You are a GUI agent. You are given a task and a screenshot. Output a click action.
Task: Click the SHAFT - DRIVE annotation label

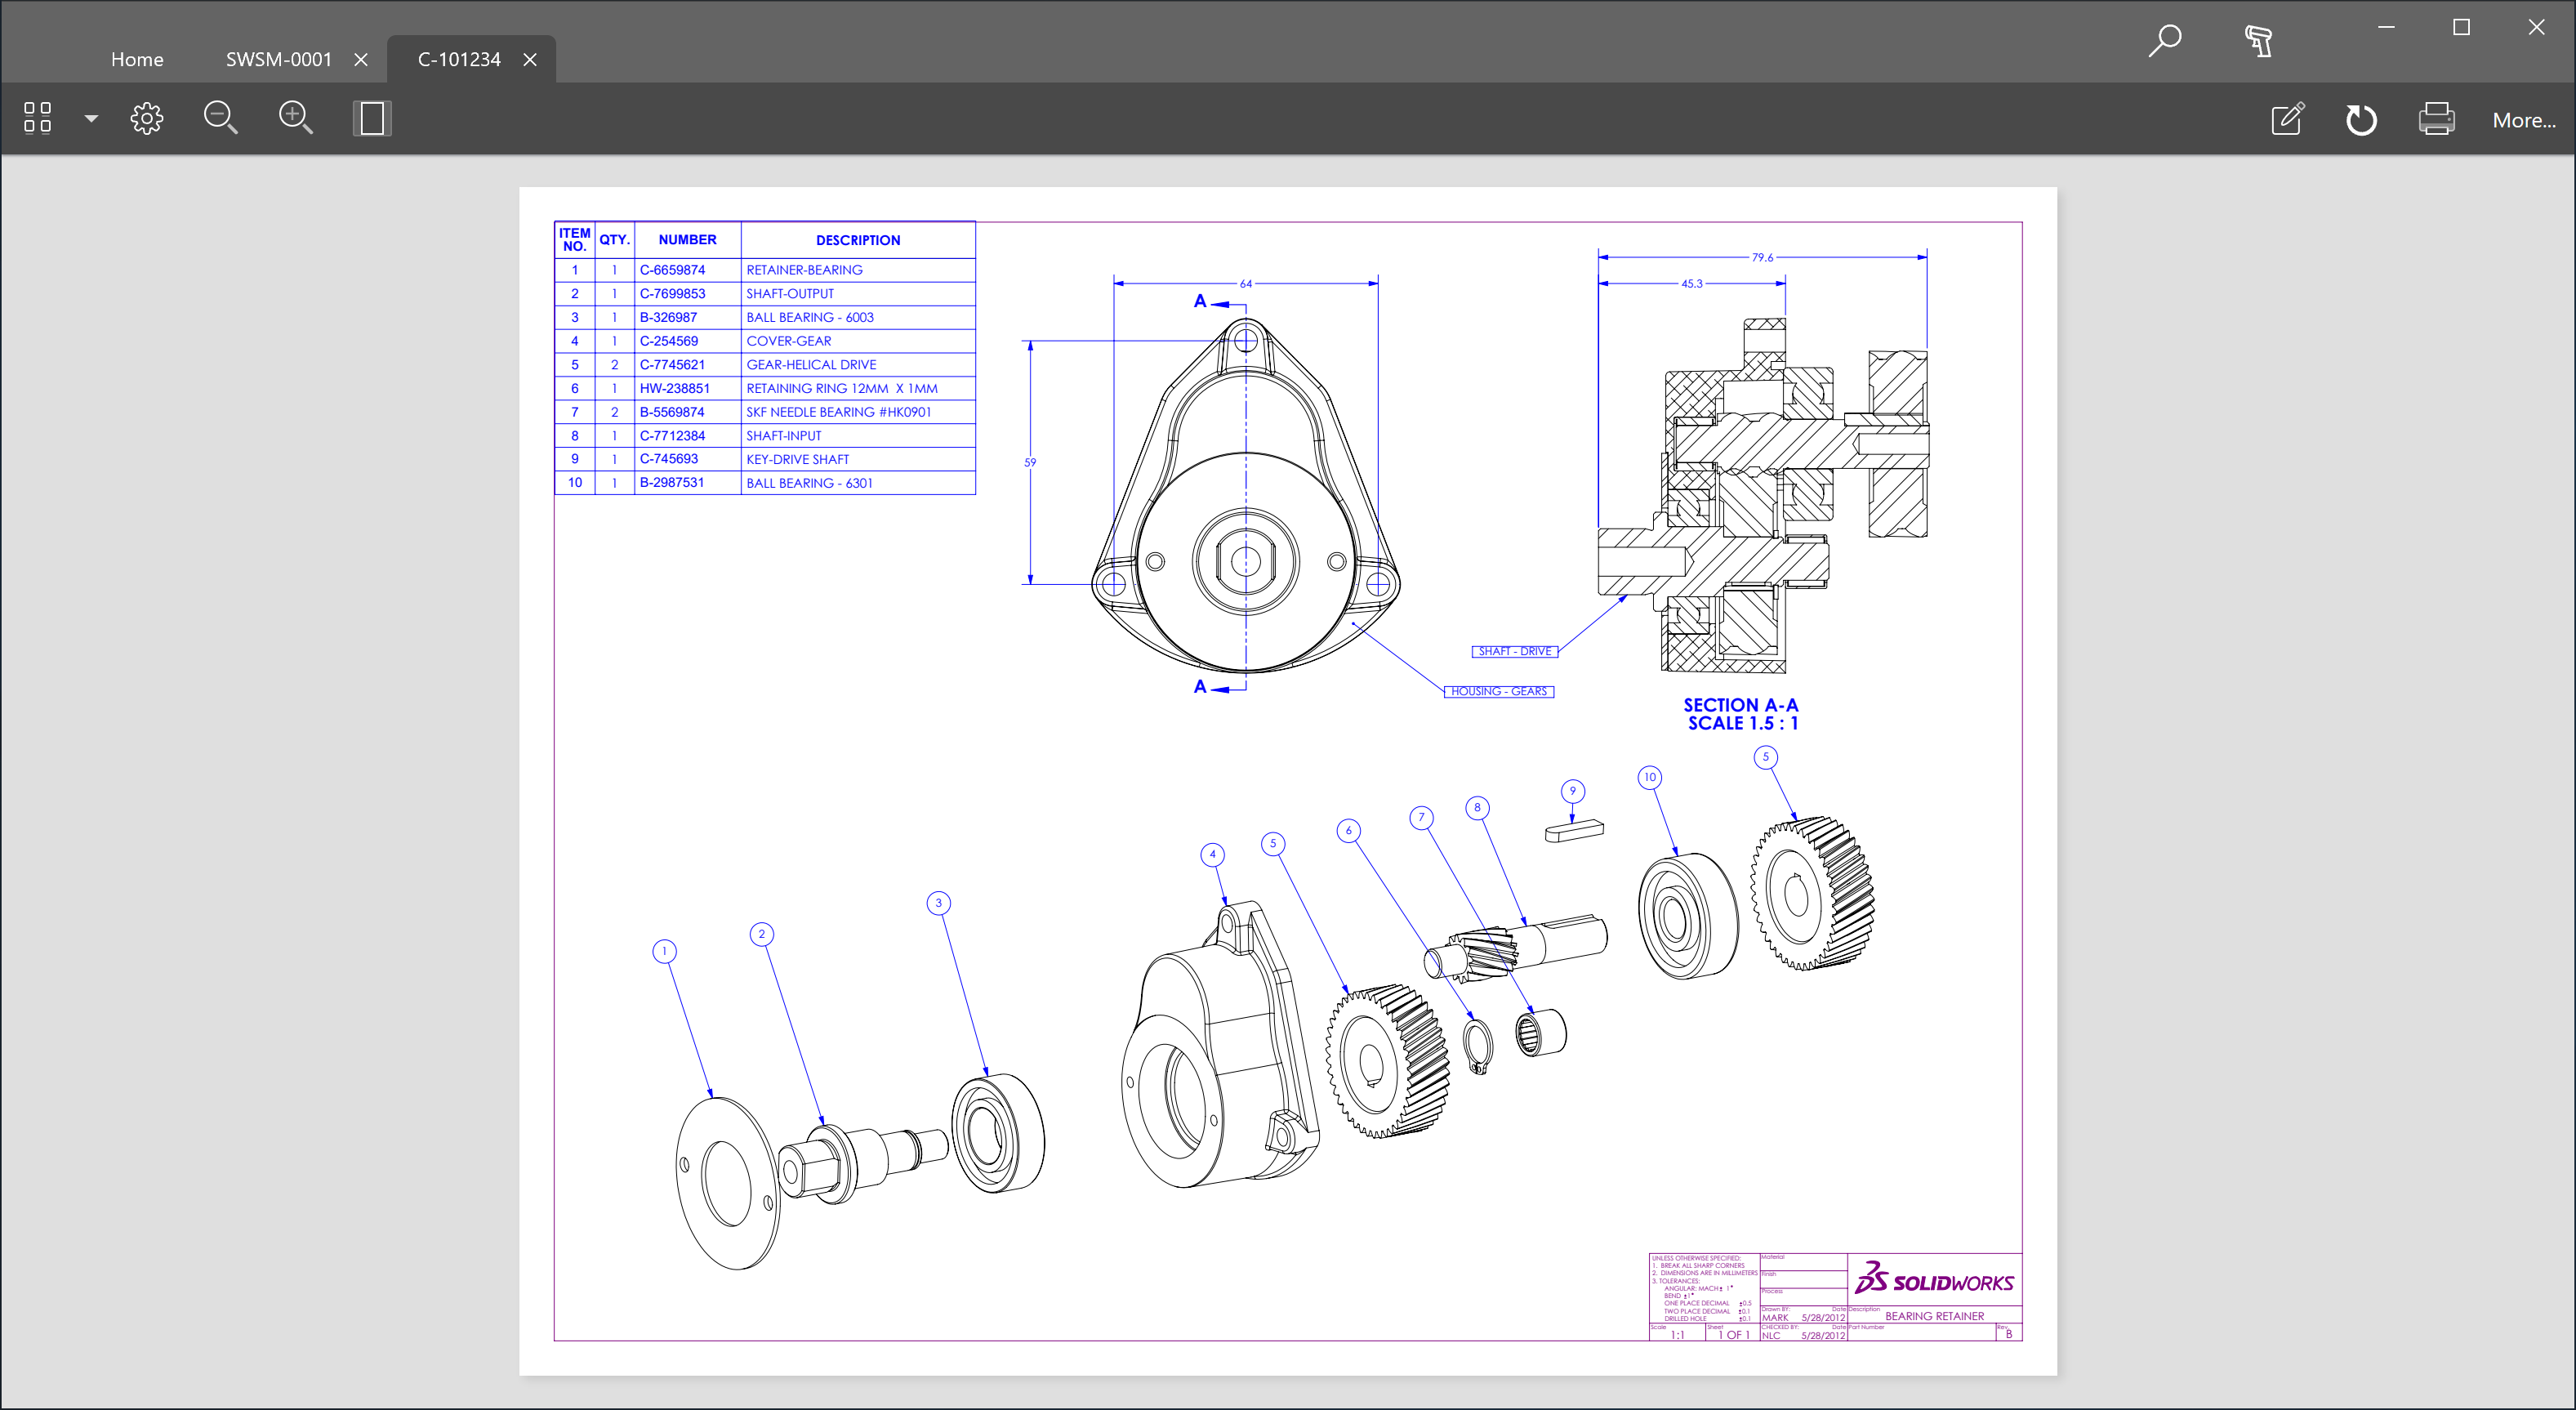1515,651
